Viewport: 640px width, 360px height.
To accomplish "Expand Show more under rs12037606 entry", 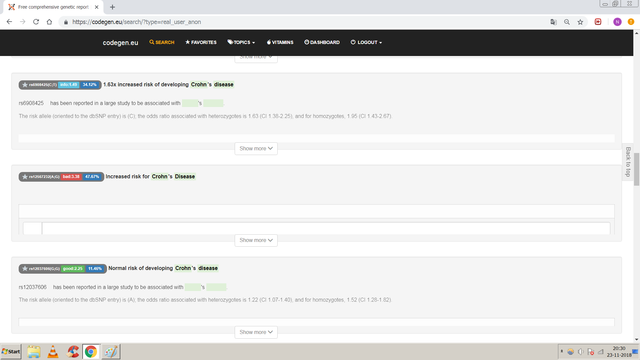I will [x=256, y=332].
